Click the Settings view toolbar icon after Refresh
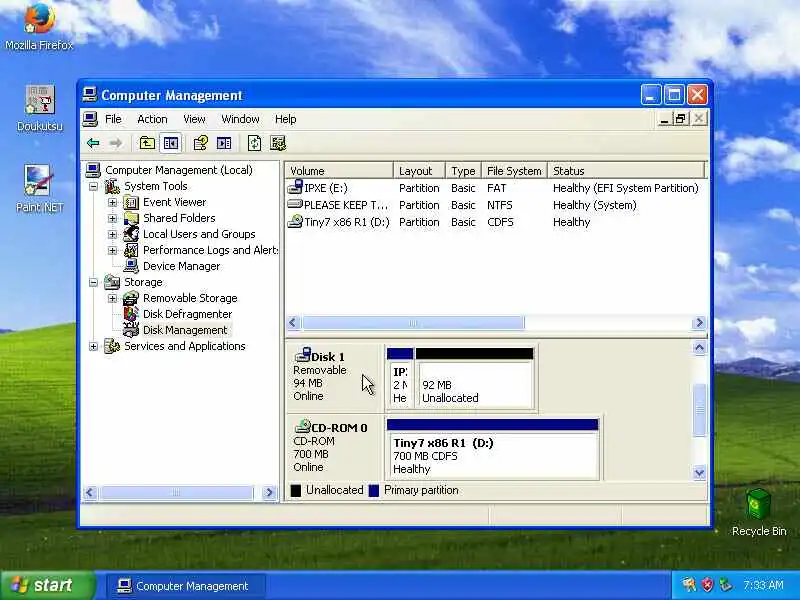This screenshot has width=800, height=600. pos(278,143)
